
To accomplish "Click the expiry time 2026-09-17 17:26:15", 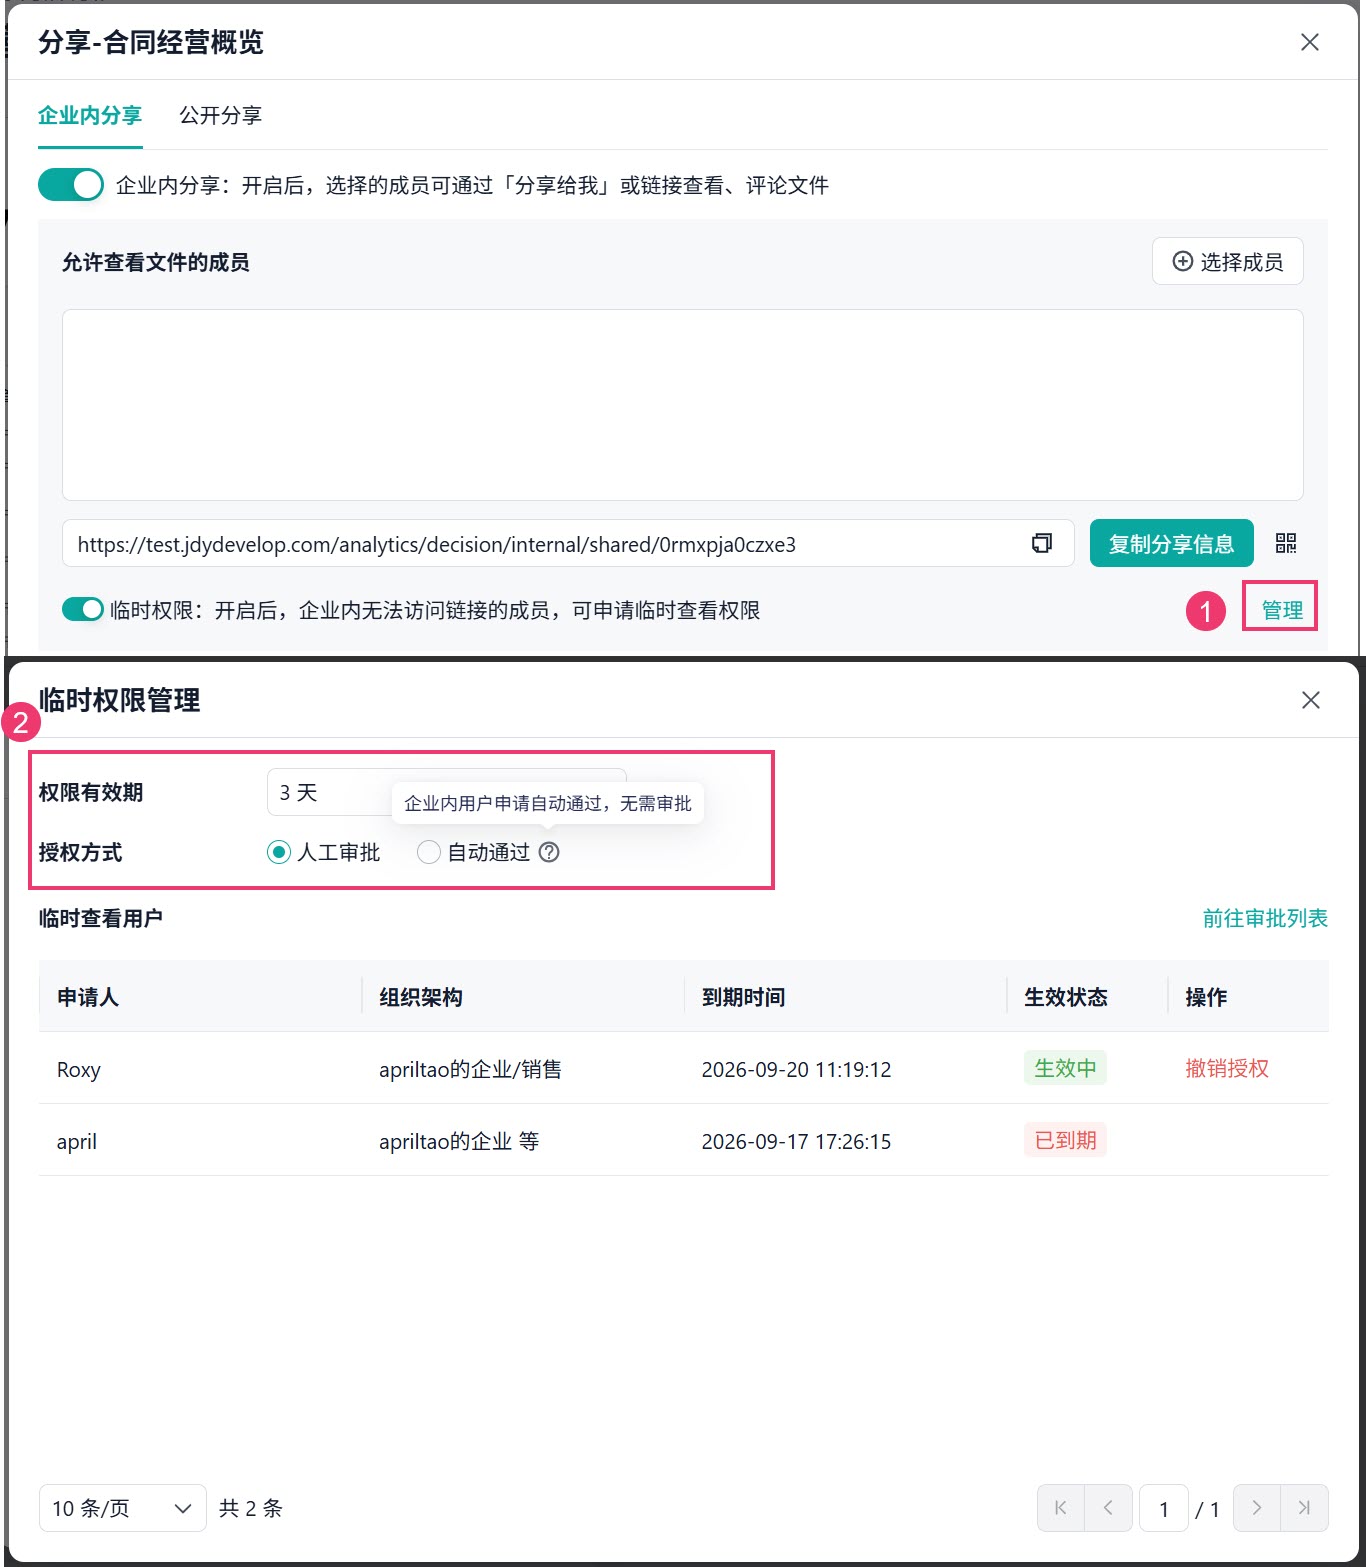I will (x=796, y=1141).
